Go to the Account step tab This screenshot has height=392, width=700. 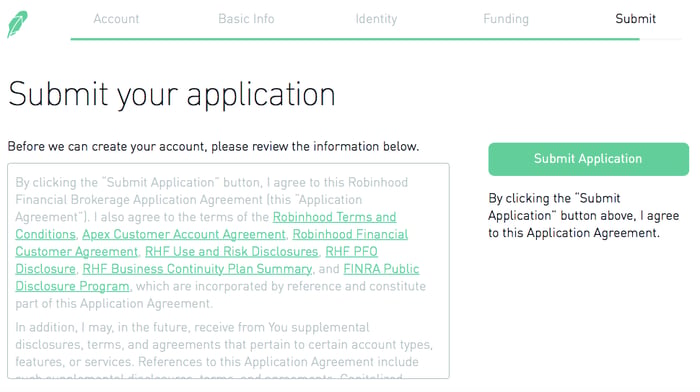[x=116, y=19]
